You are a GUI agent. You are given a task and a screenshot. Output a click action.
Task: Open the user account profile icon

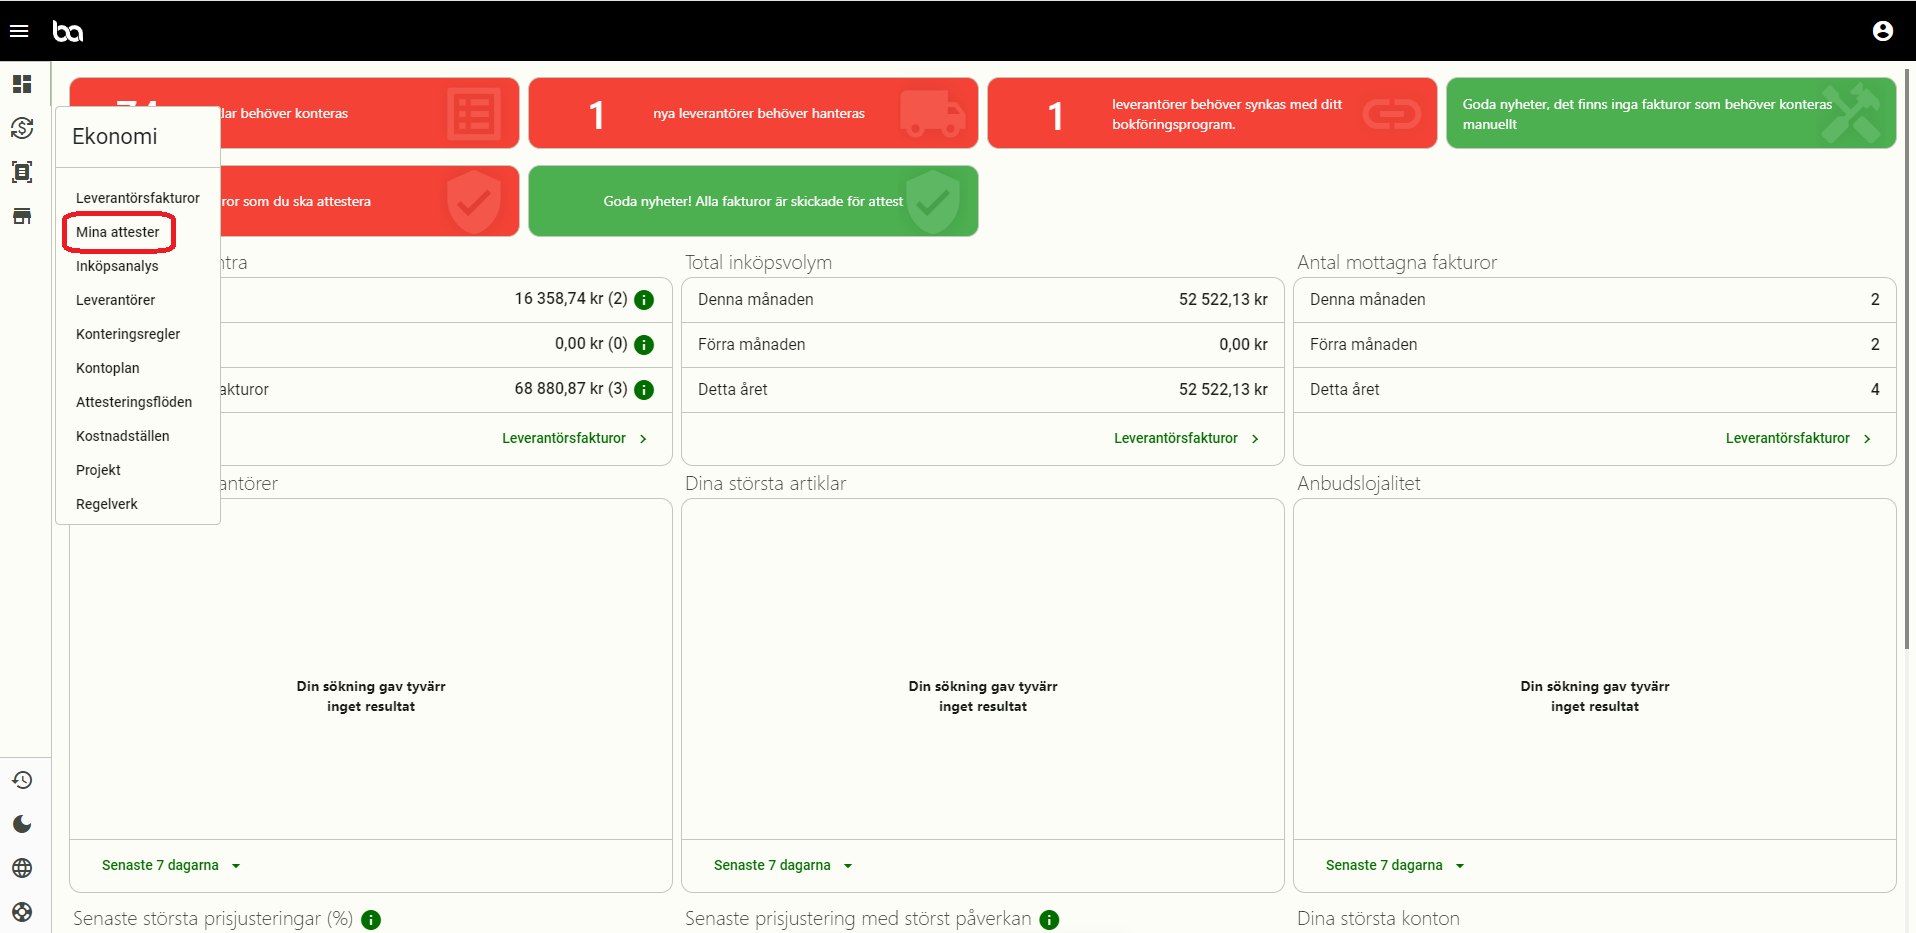pyautogui.click(x=1882, y=31)
